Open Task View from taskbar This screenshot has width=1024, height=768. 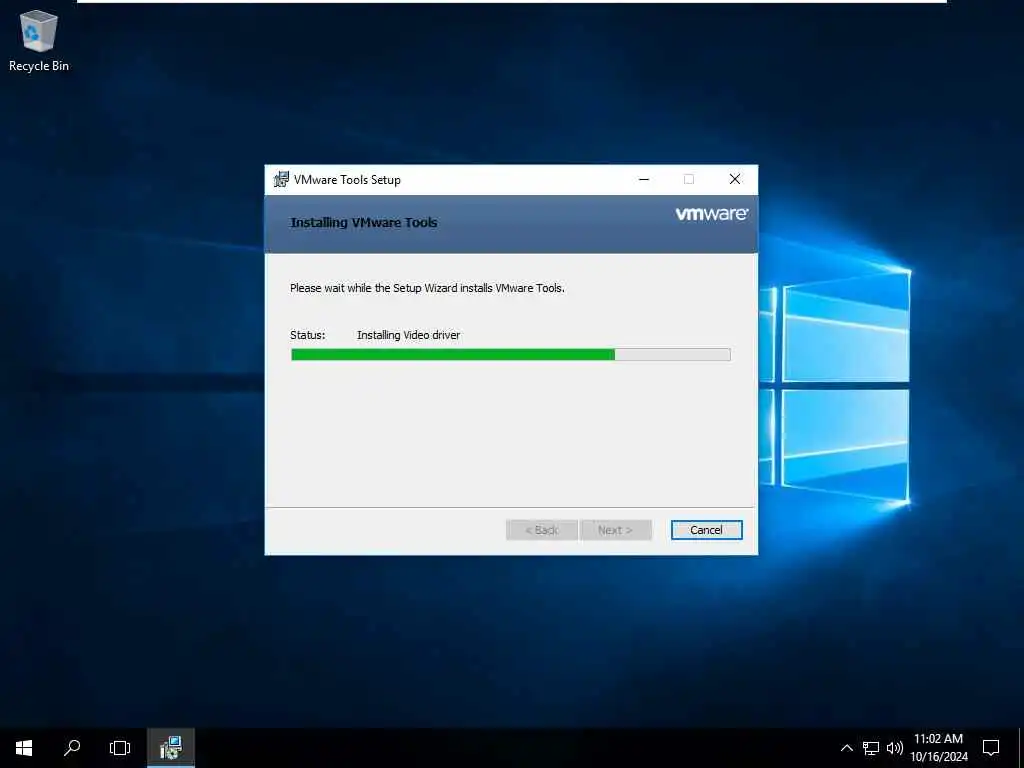120,748
